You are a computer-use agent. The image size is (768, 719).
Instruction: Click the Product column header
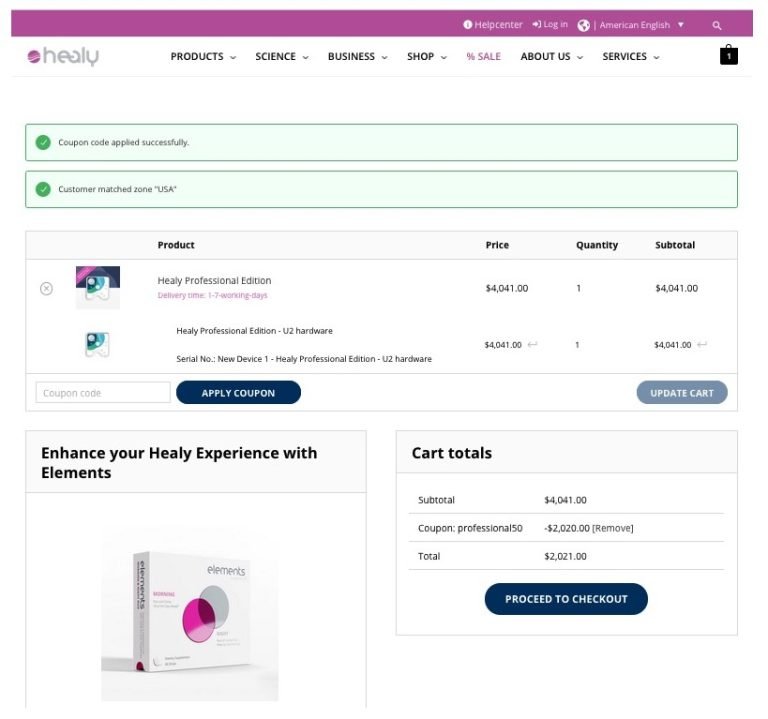(x=176, y=245)
